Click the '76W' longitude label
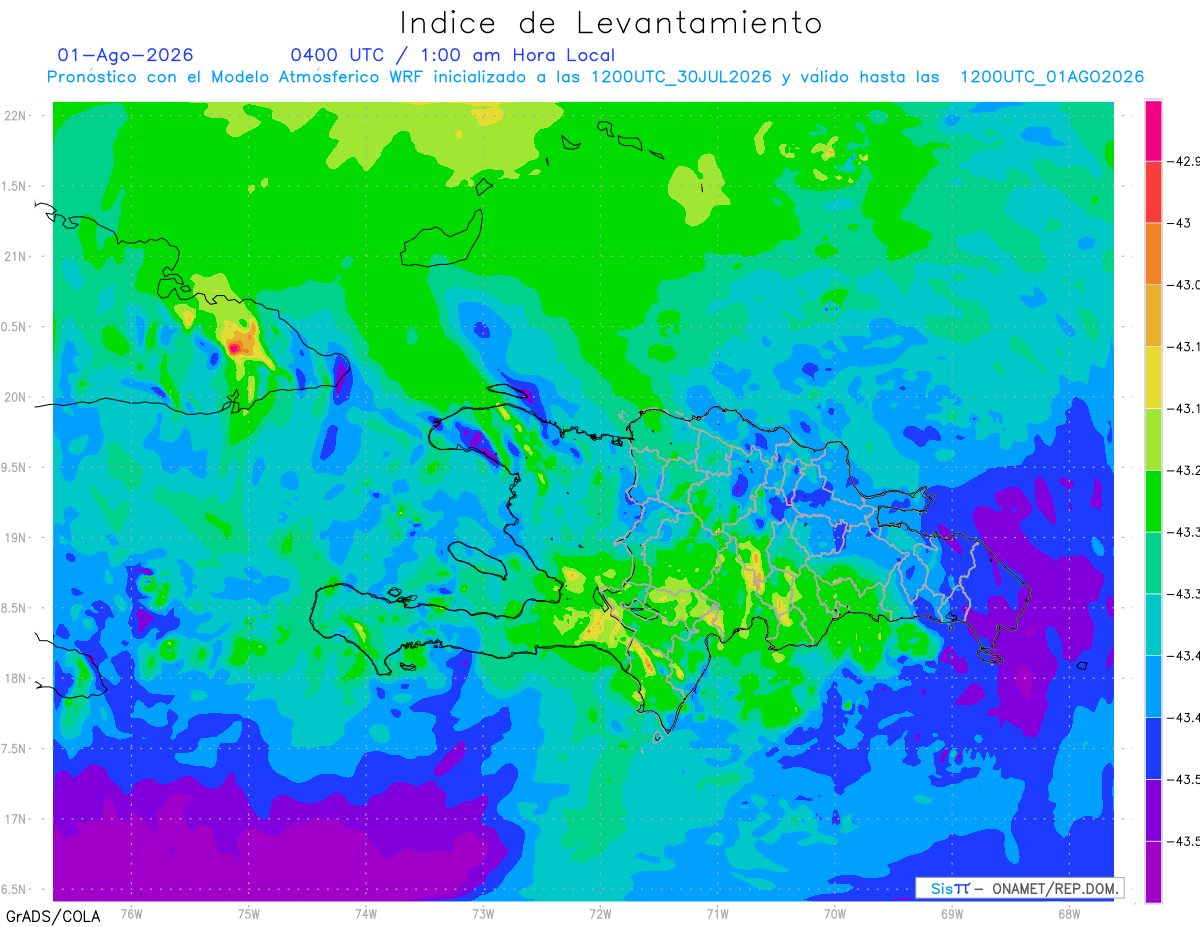Viewport: 1200px width, 927px height. pos(131,914)
